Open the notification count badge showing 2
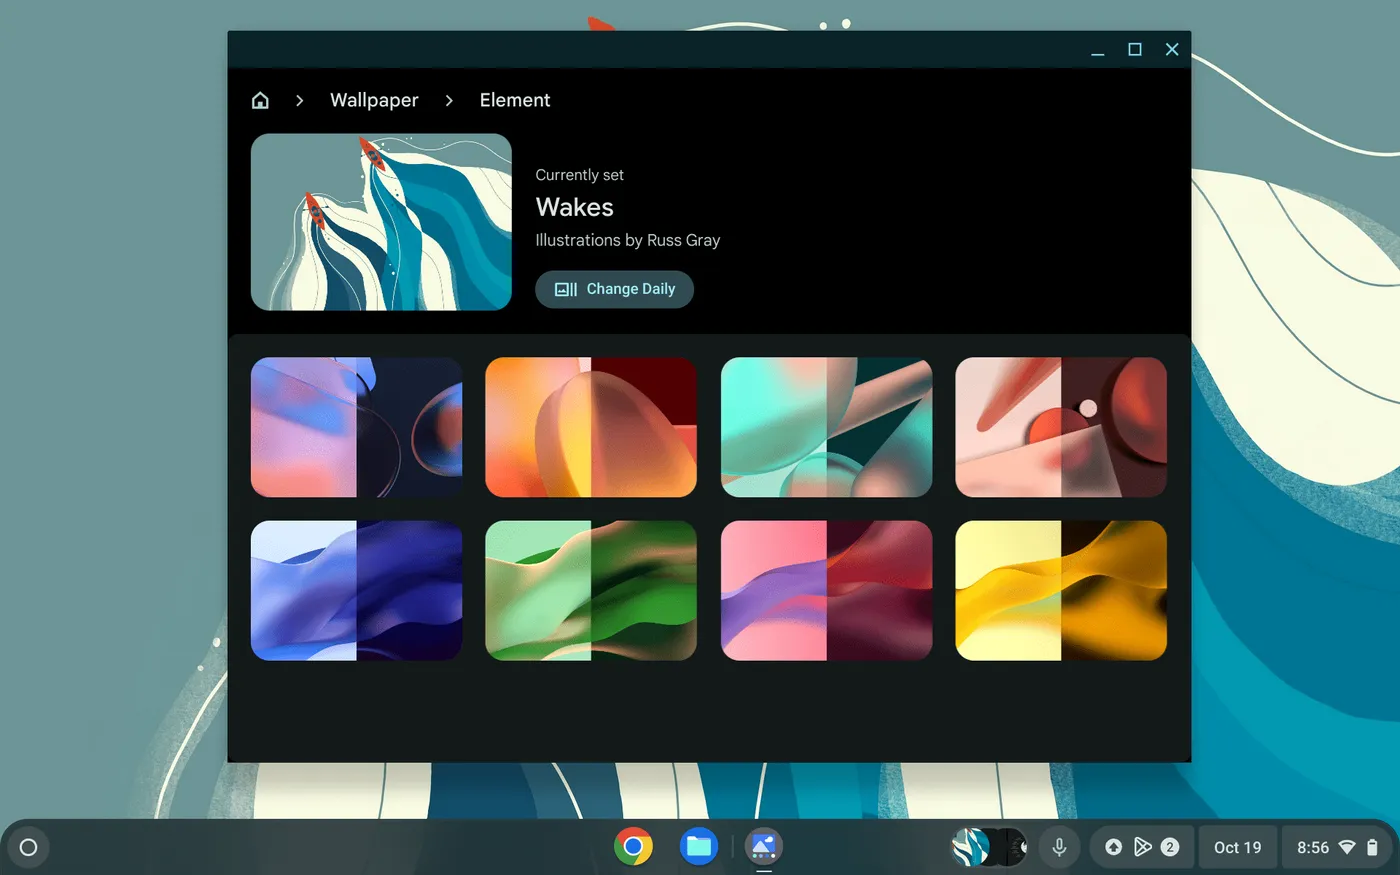This screenshot has width=1400, height=875. 1170,847
